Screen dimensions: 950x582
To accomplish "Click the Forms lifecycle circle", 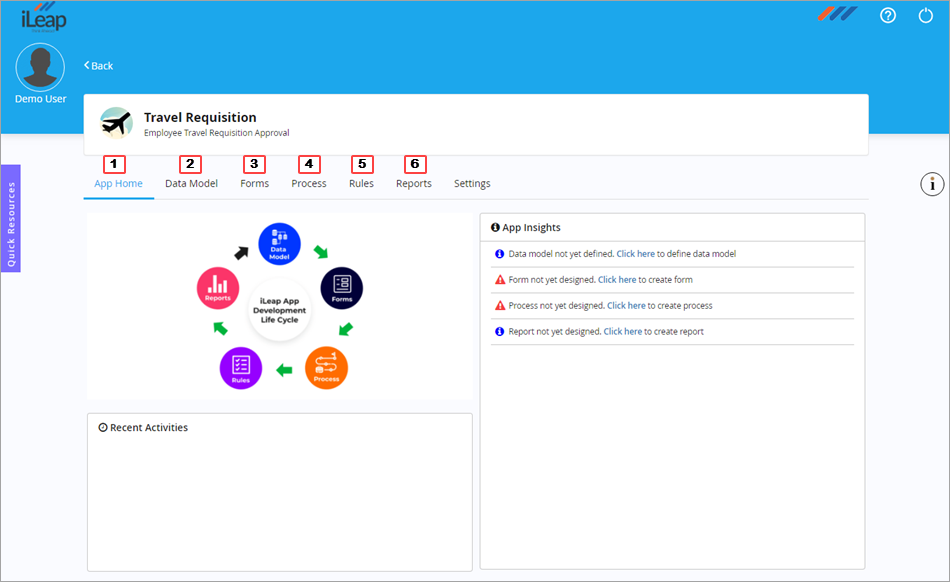I will [x=342, y=288].
